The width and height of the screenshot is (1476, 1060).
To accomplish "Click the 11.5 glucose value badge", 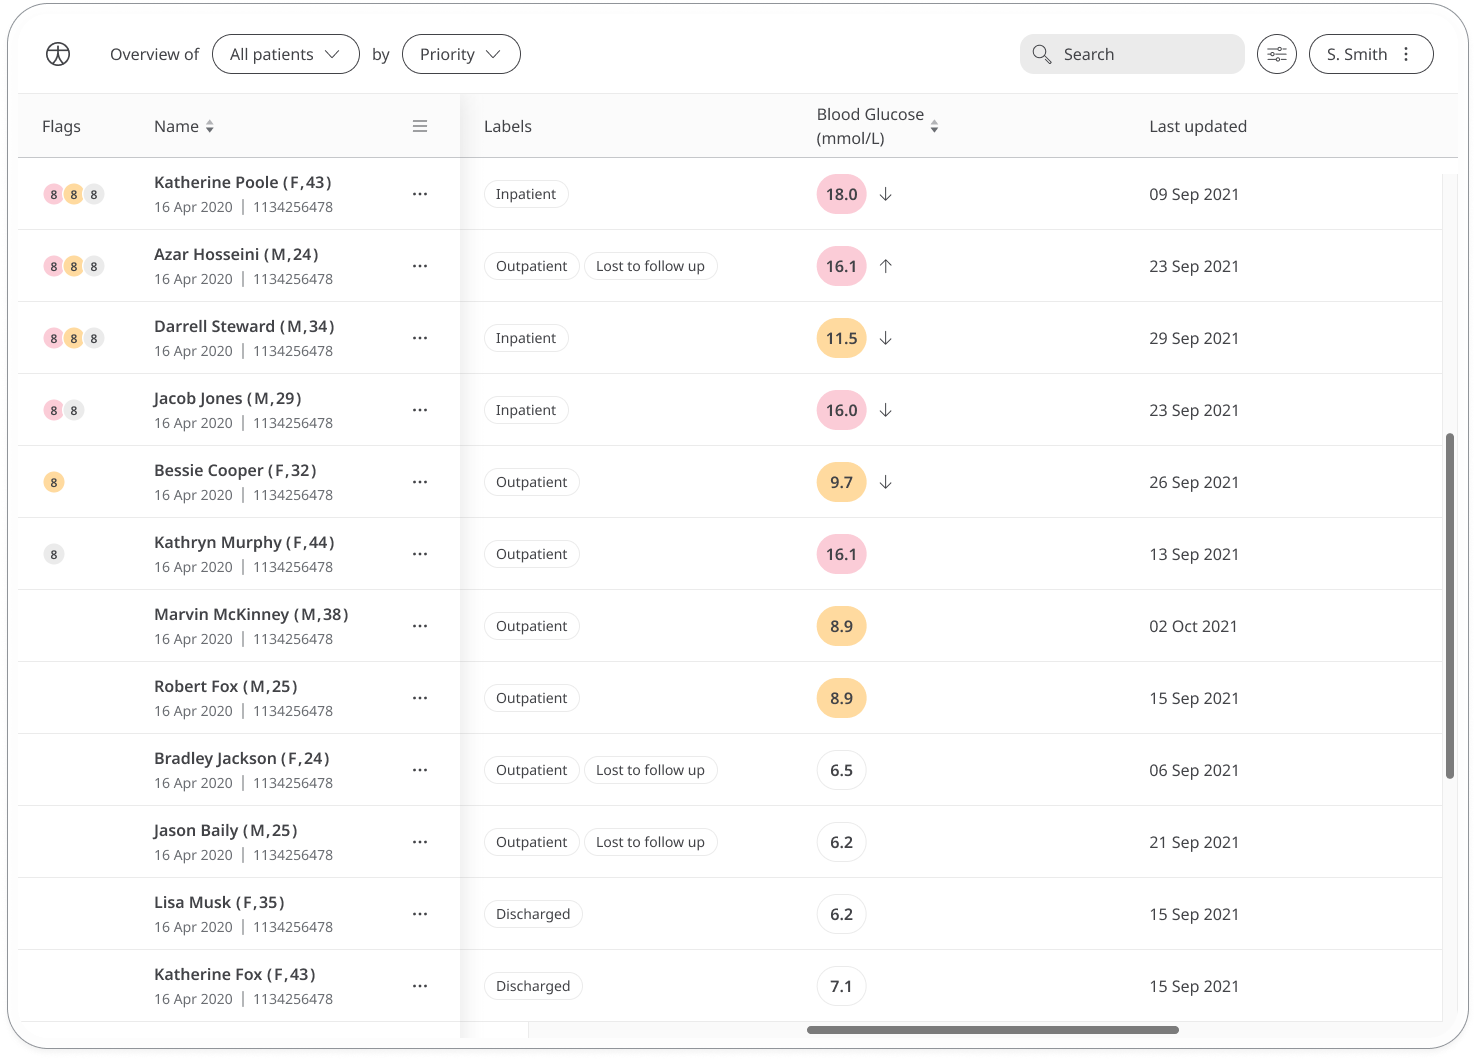I will tap(842, 338).
